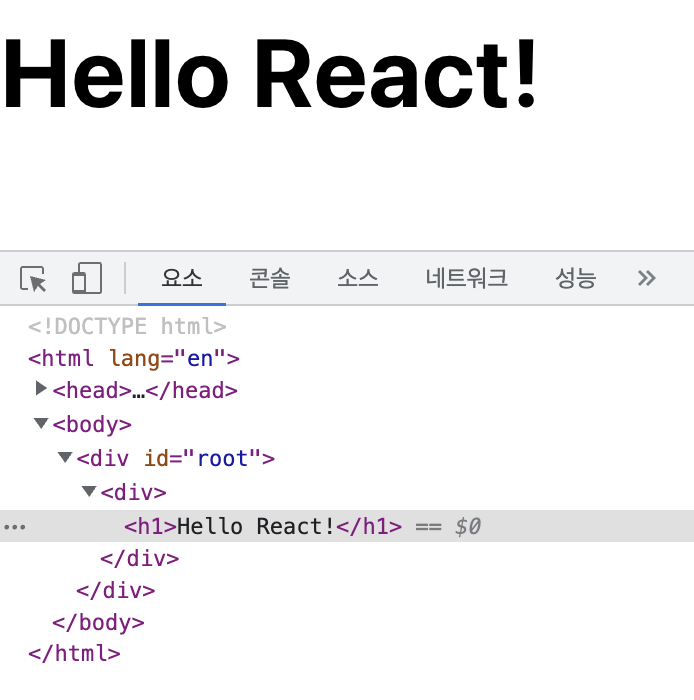The height and width of the screenshot is (700, 694).
Task: Select the head element row
Action: point(145,391)
